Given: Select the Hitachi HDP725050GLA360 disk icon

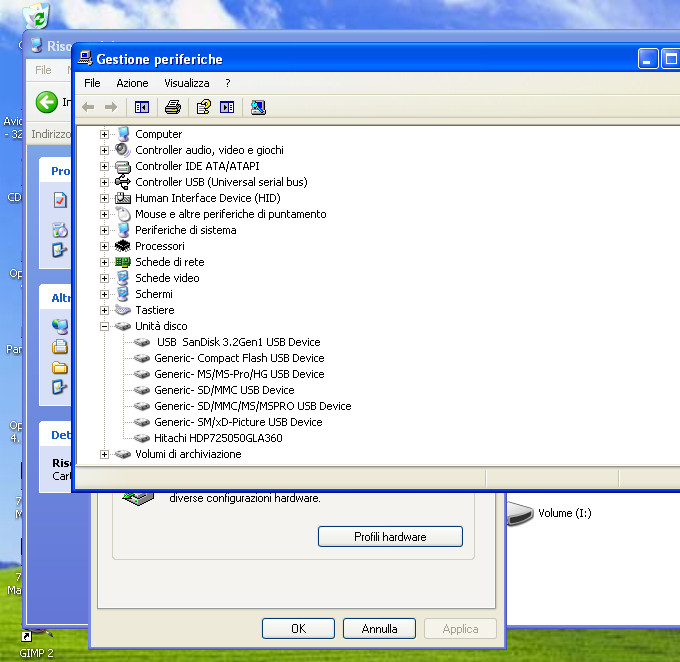Looking at the screenshot, I should coord(142,438).
